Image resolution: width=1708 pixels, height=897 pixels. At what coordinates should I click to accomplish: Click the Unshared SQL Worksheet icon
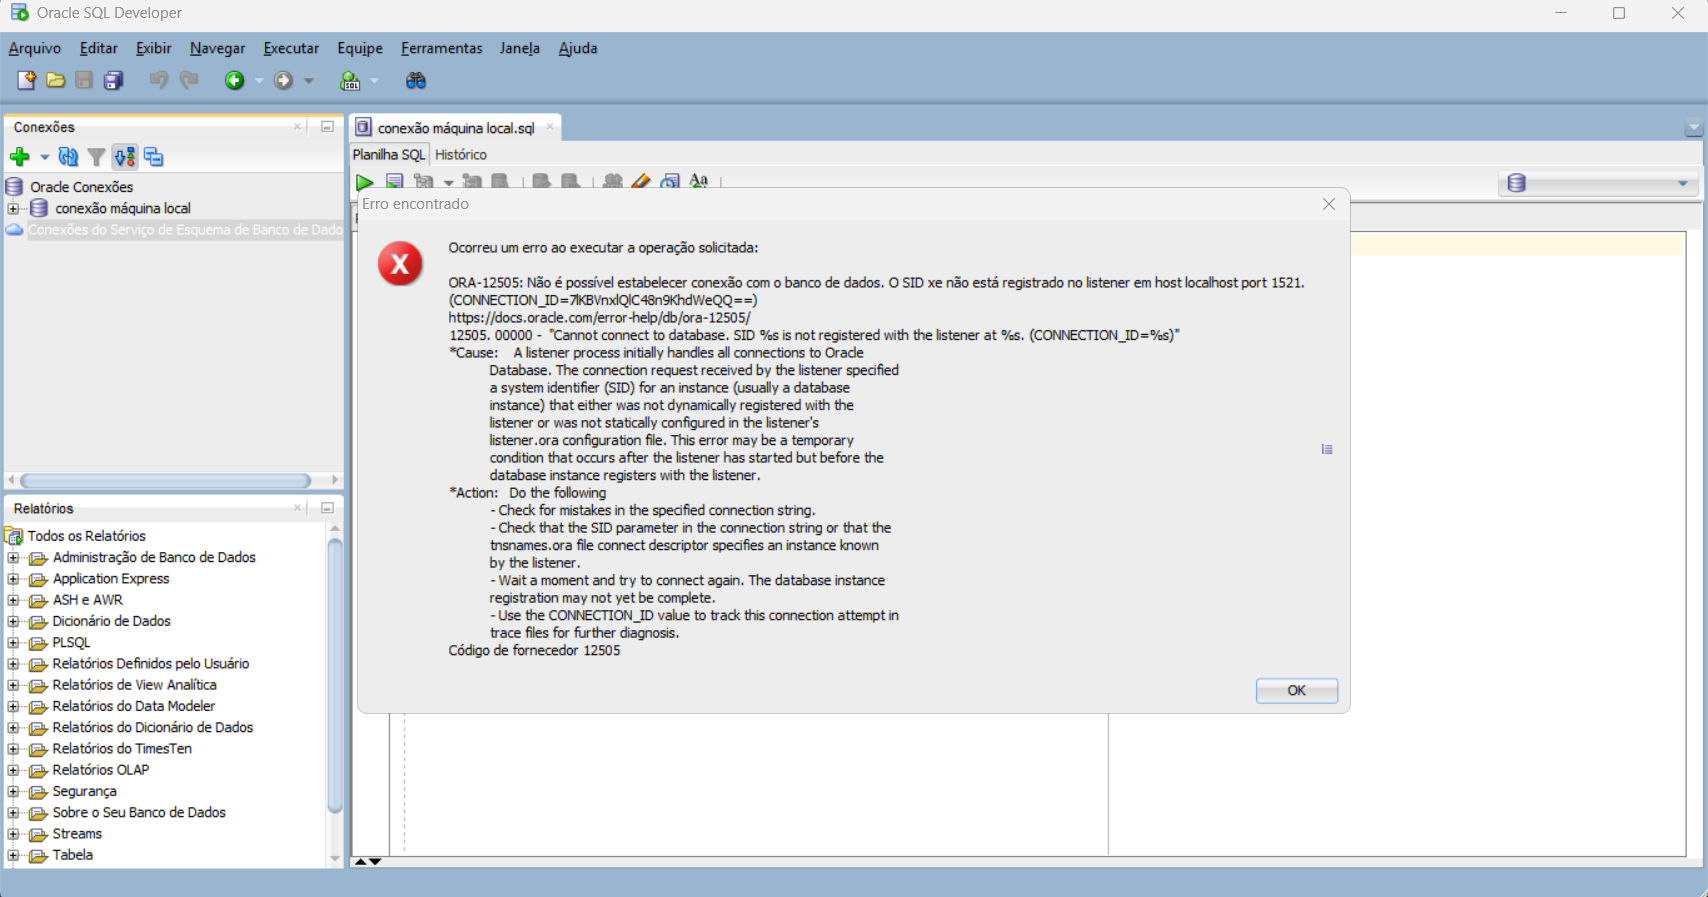coord(613,182)
